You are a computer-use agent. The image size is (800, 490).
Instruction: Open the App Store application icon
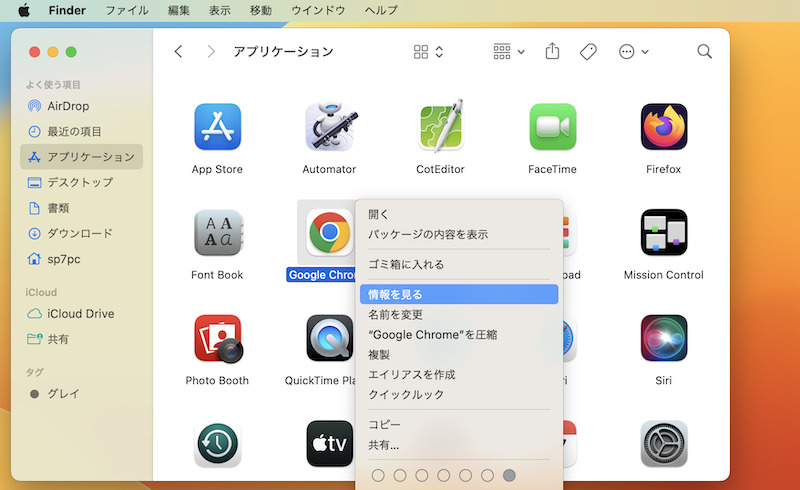pos(217,128)
